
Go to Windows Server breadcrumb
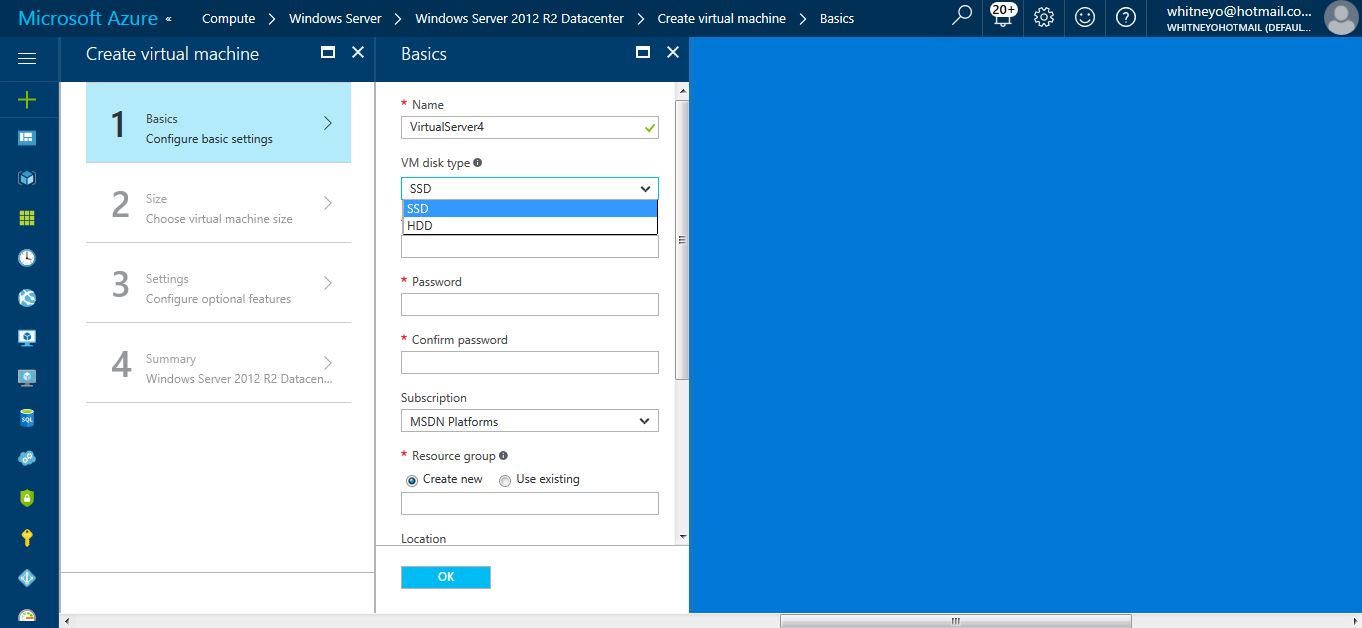(335, 18)
